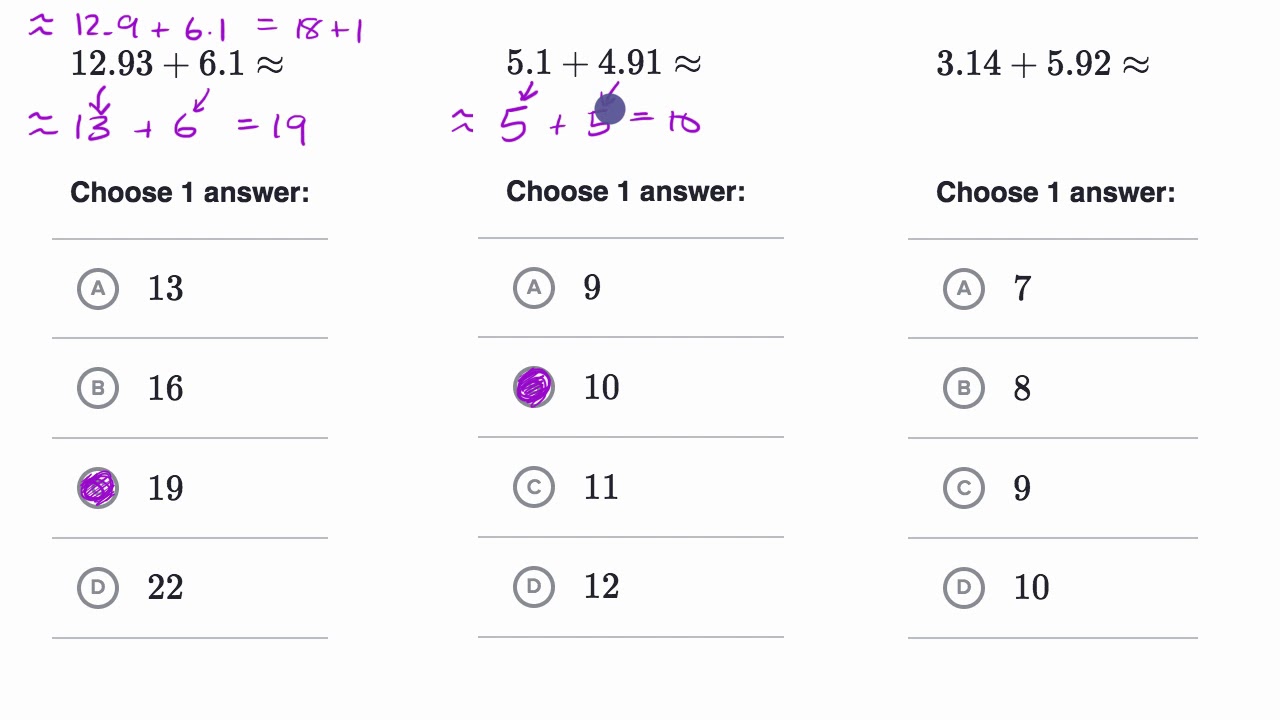The image size is (1280, 720).
Task: Select option D (10) for 3.14 + 5.92
Action: (x=964, y=587)
